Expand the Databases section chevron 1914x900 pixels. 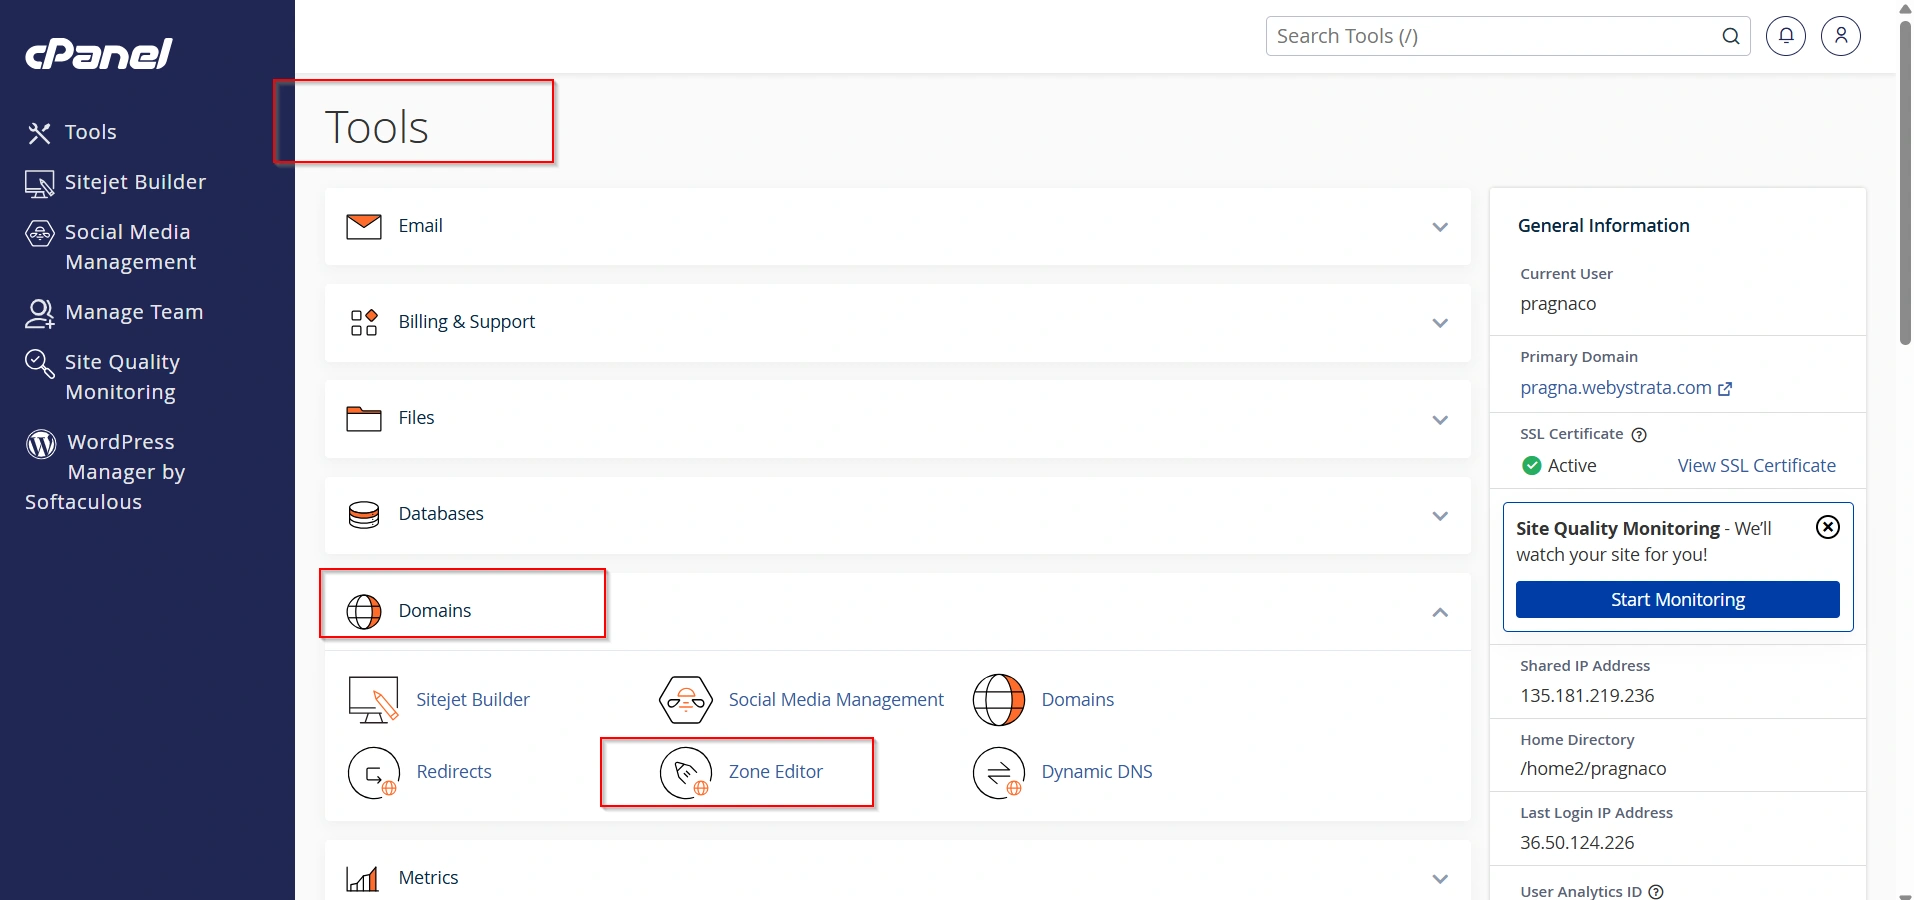(x=1440, y=516)
